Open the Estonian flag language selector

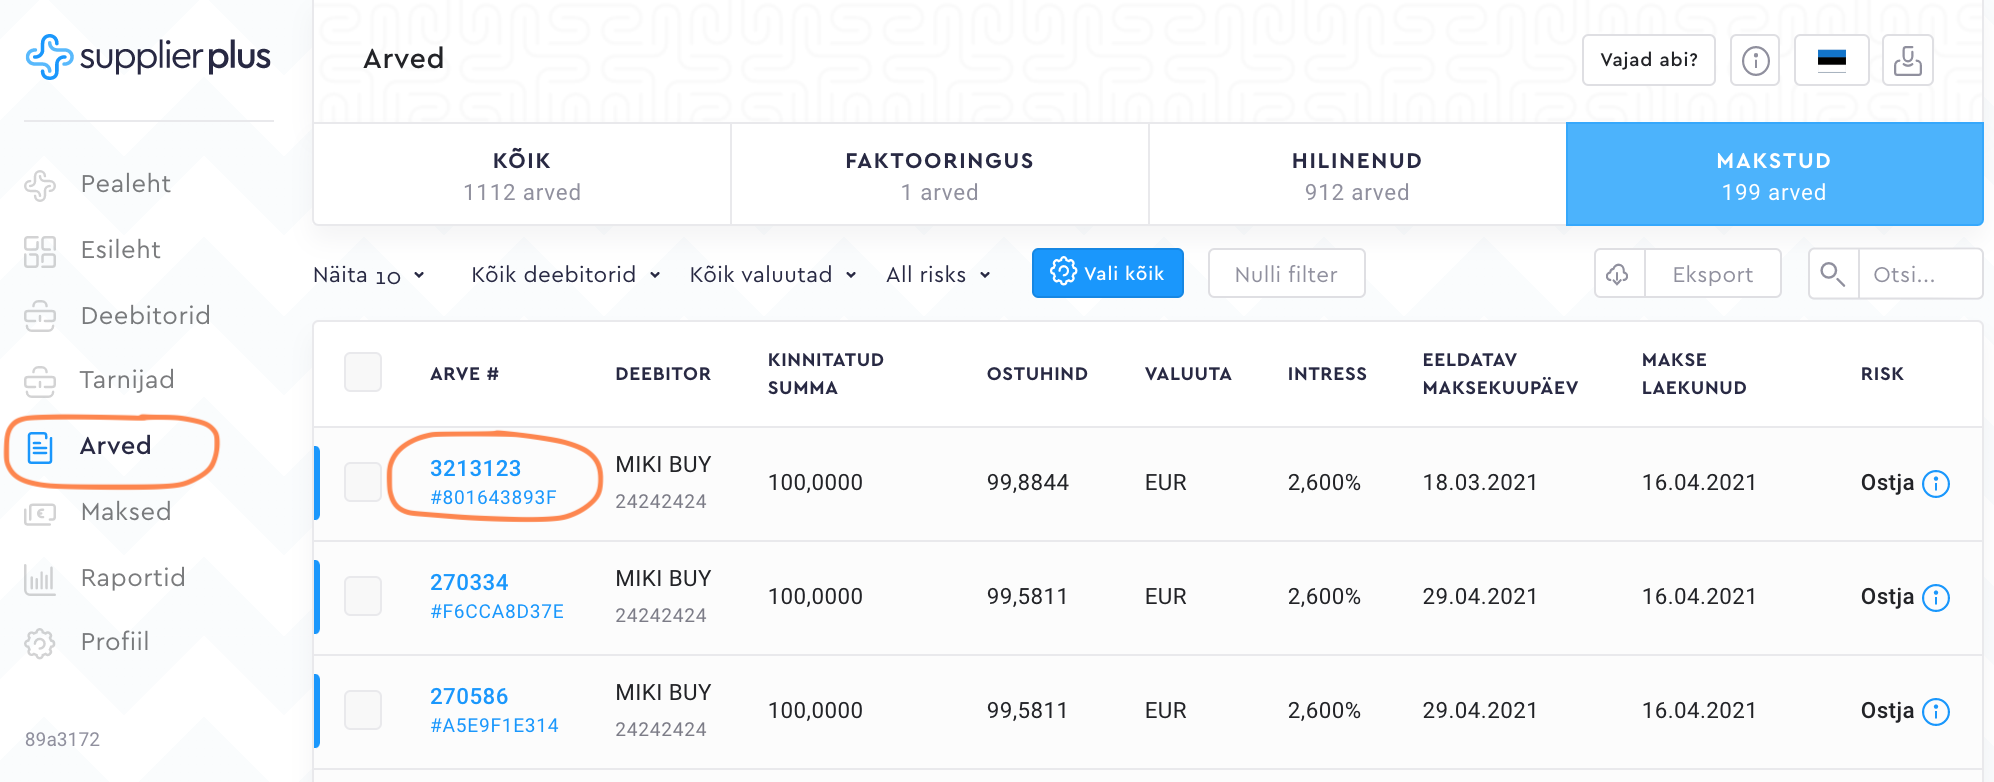coord(1831,60)
